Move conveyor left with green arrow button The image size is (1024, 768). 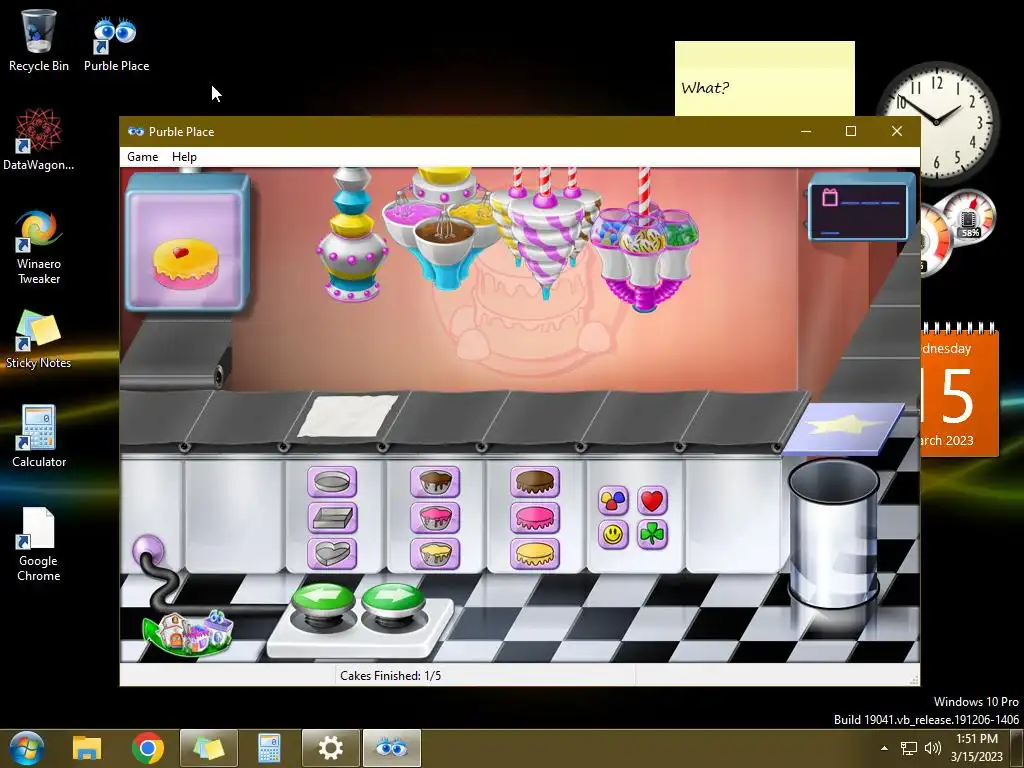(x=323, y=600)
